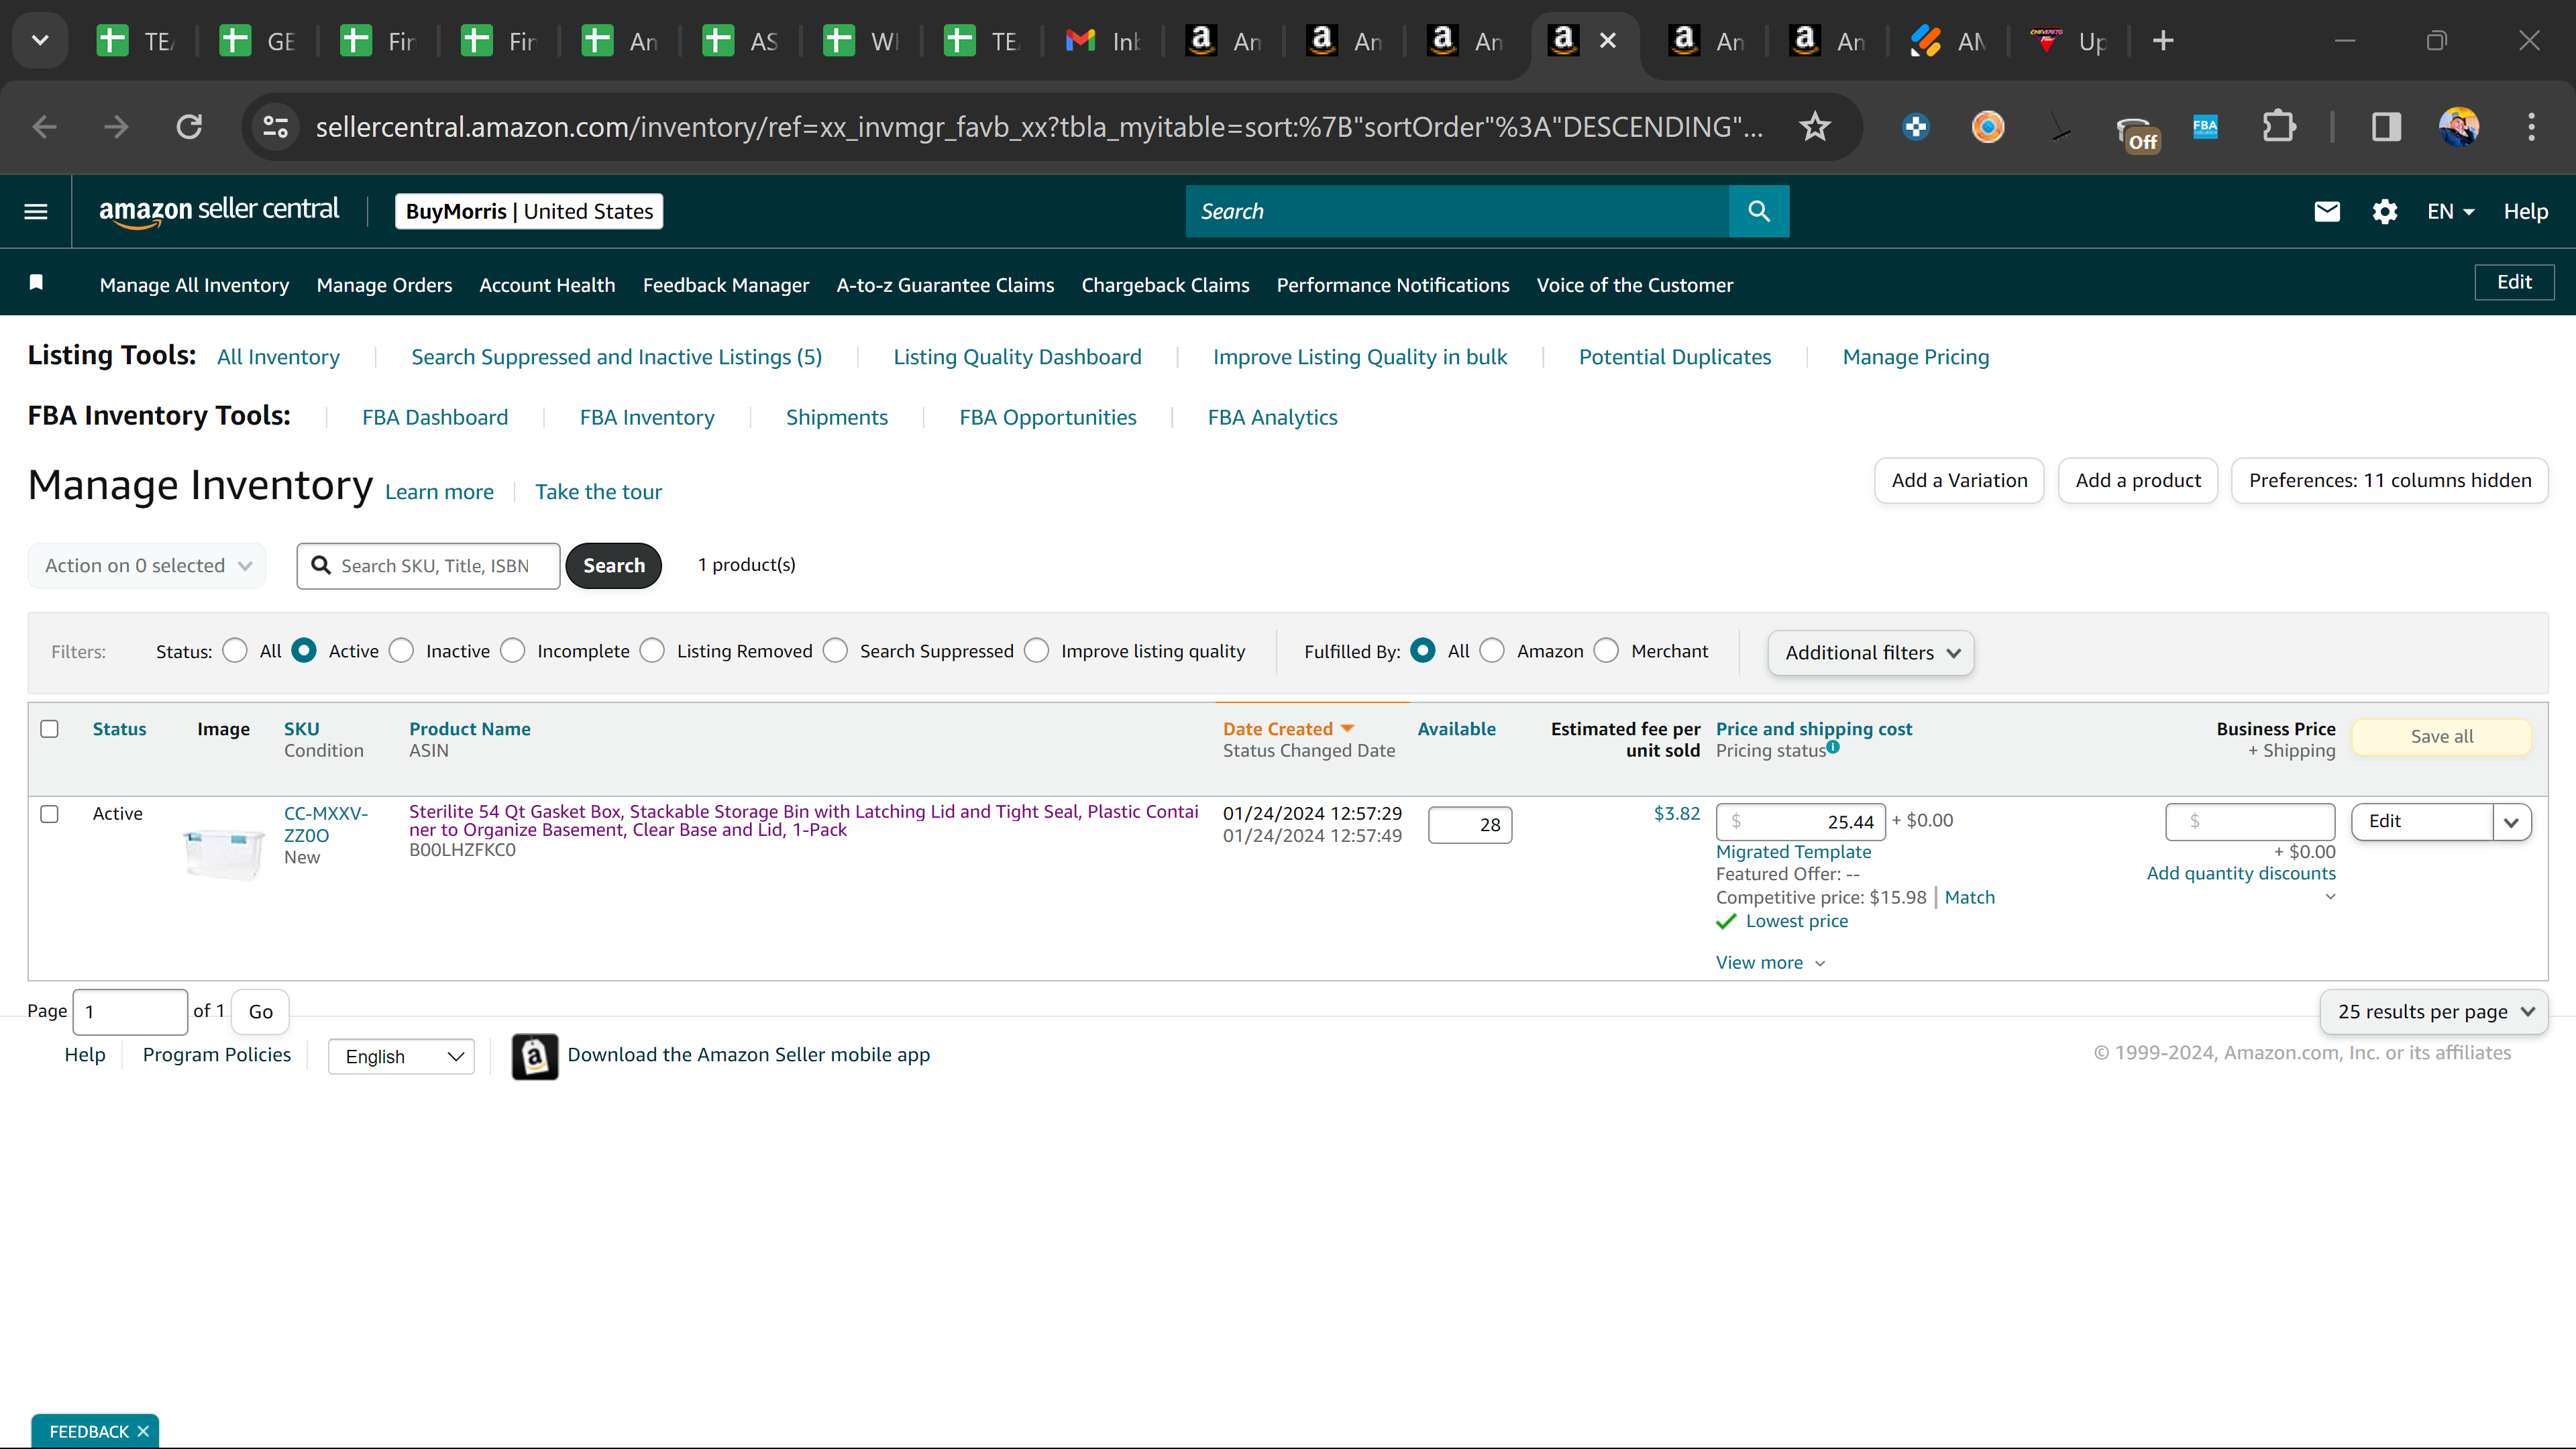Bookmark this page with the star icon

(x=1814, y=127)
